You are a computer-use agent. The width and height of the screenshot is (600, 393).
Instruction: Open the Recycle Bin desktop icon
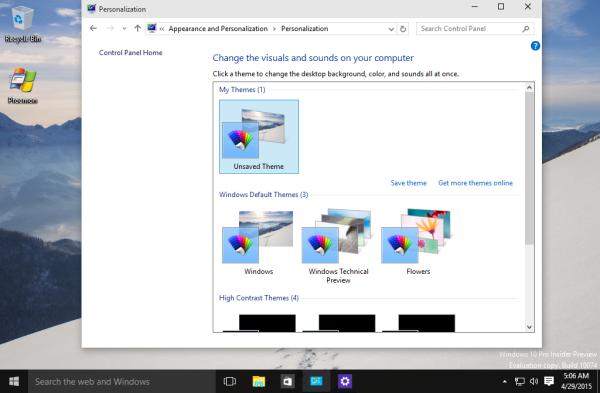coord(23,23)
